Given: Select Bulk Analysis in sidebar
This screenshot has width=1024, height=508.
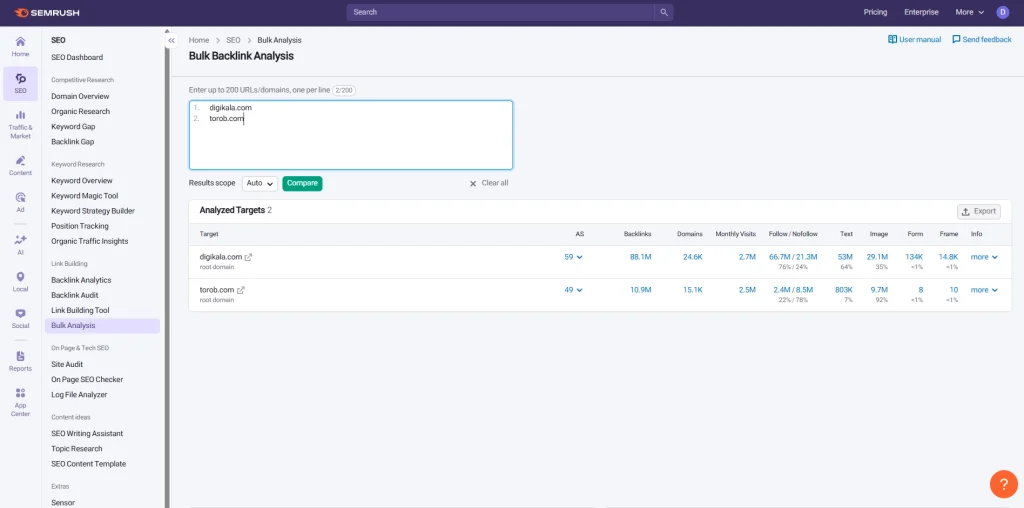Looking at the screenshot, I should 103,326.
